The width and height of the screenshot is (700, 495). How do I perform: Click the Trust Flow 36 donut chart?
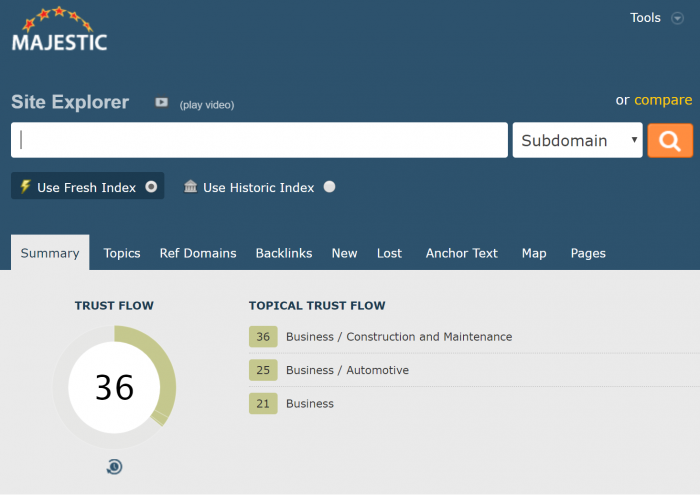[114, 387]
